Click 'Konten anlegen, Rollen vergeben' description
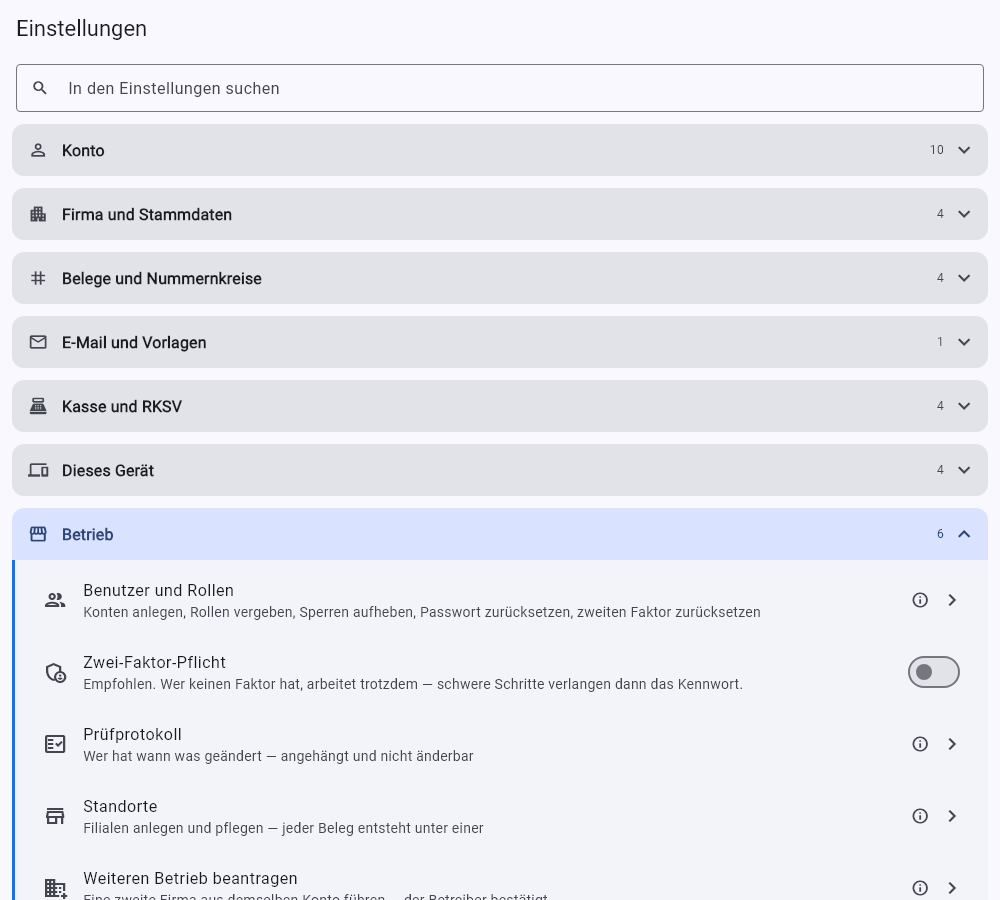Viewport: 1000px width, 900px height. pyautogui.click(x=422, y=612)
